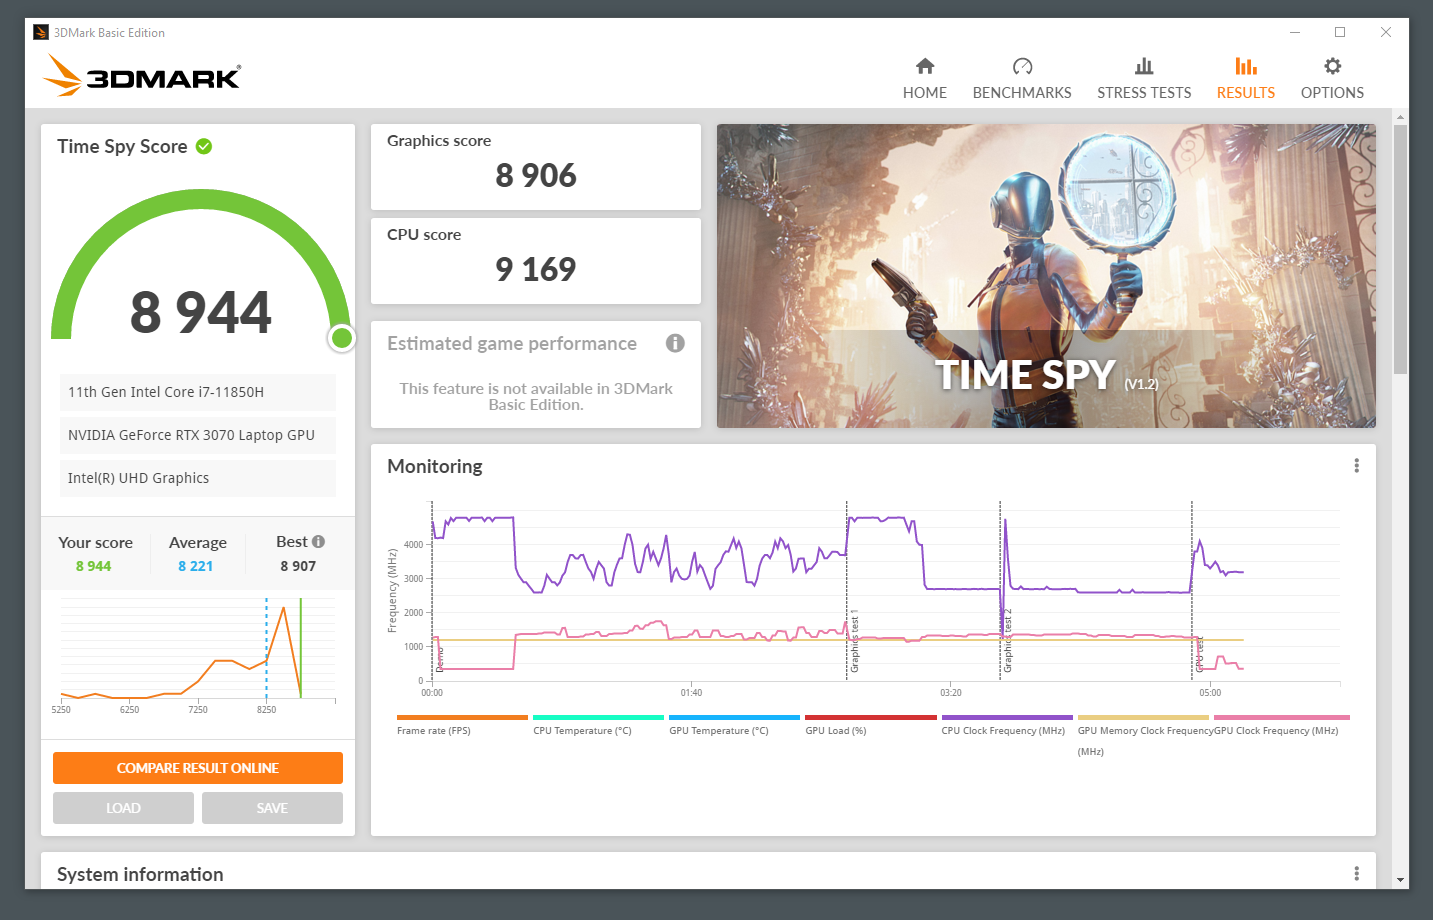1433x920 pixels.
Task: Toggle GPU Temperature legend swatch
Action: pos(734,717)
